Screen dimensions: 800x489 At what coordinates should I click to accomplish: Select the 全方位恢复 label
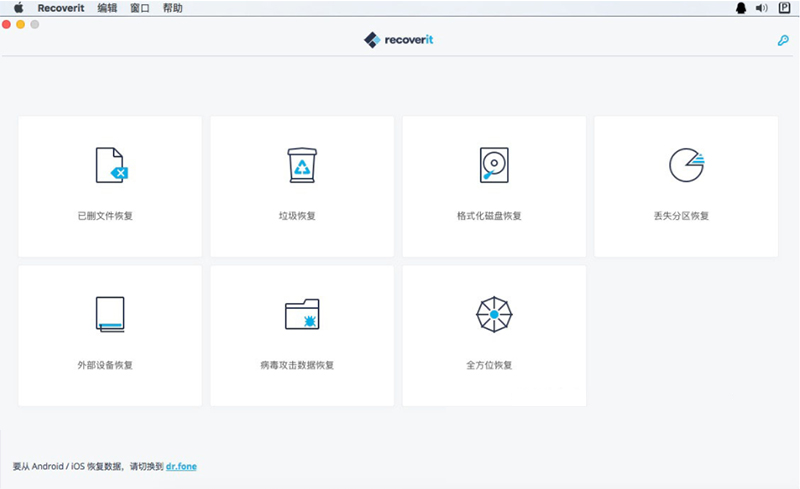489,365
